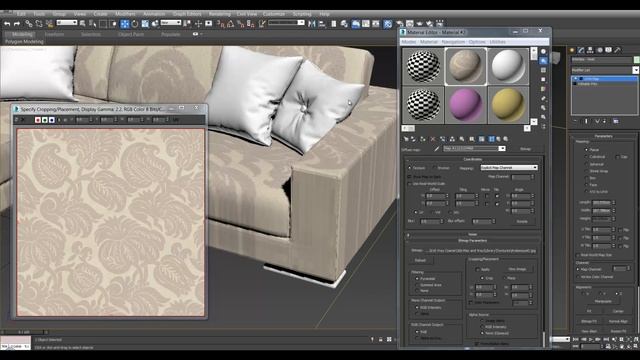Screen dimensions: 640x360
Task: Open Modes menu in Material Editor
Action: click(x=409, y=42)
